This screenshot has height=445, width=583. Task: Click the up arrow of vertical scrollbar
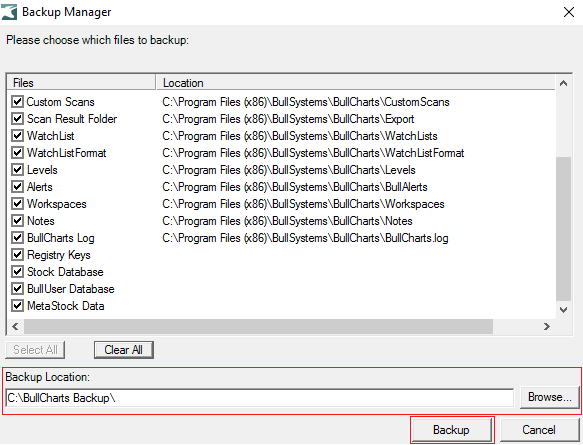click(563, 83)
